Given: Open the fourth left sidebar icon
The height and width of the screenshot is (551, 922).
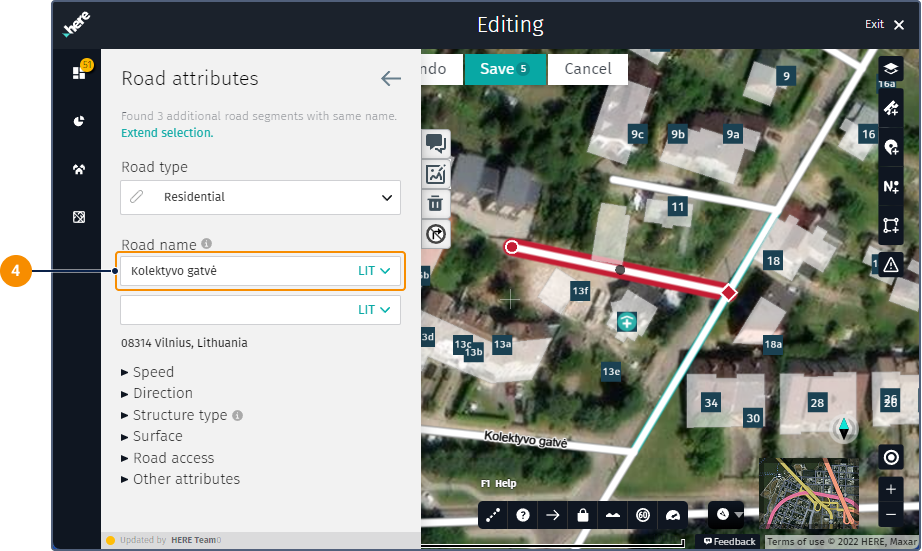Looking at the screenshot, I should click(x=79, y=217).
